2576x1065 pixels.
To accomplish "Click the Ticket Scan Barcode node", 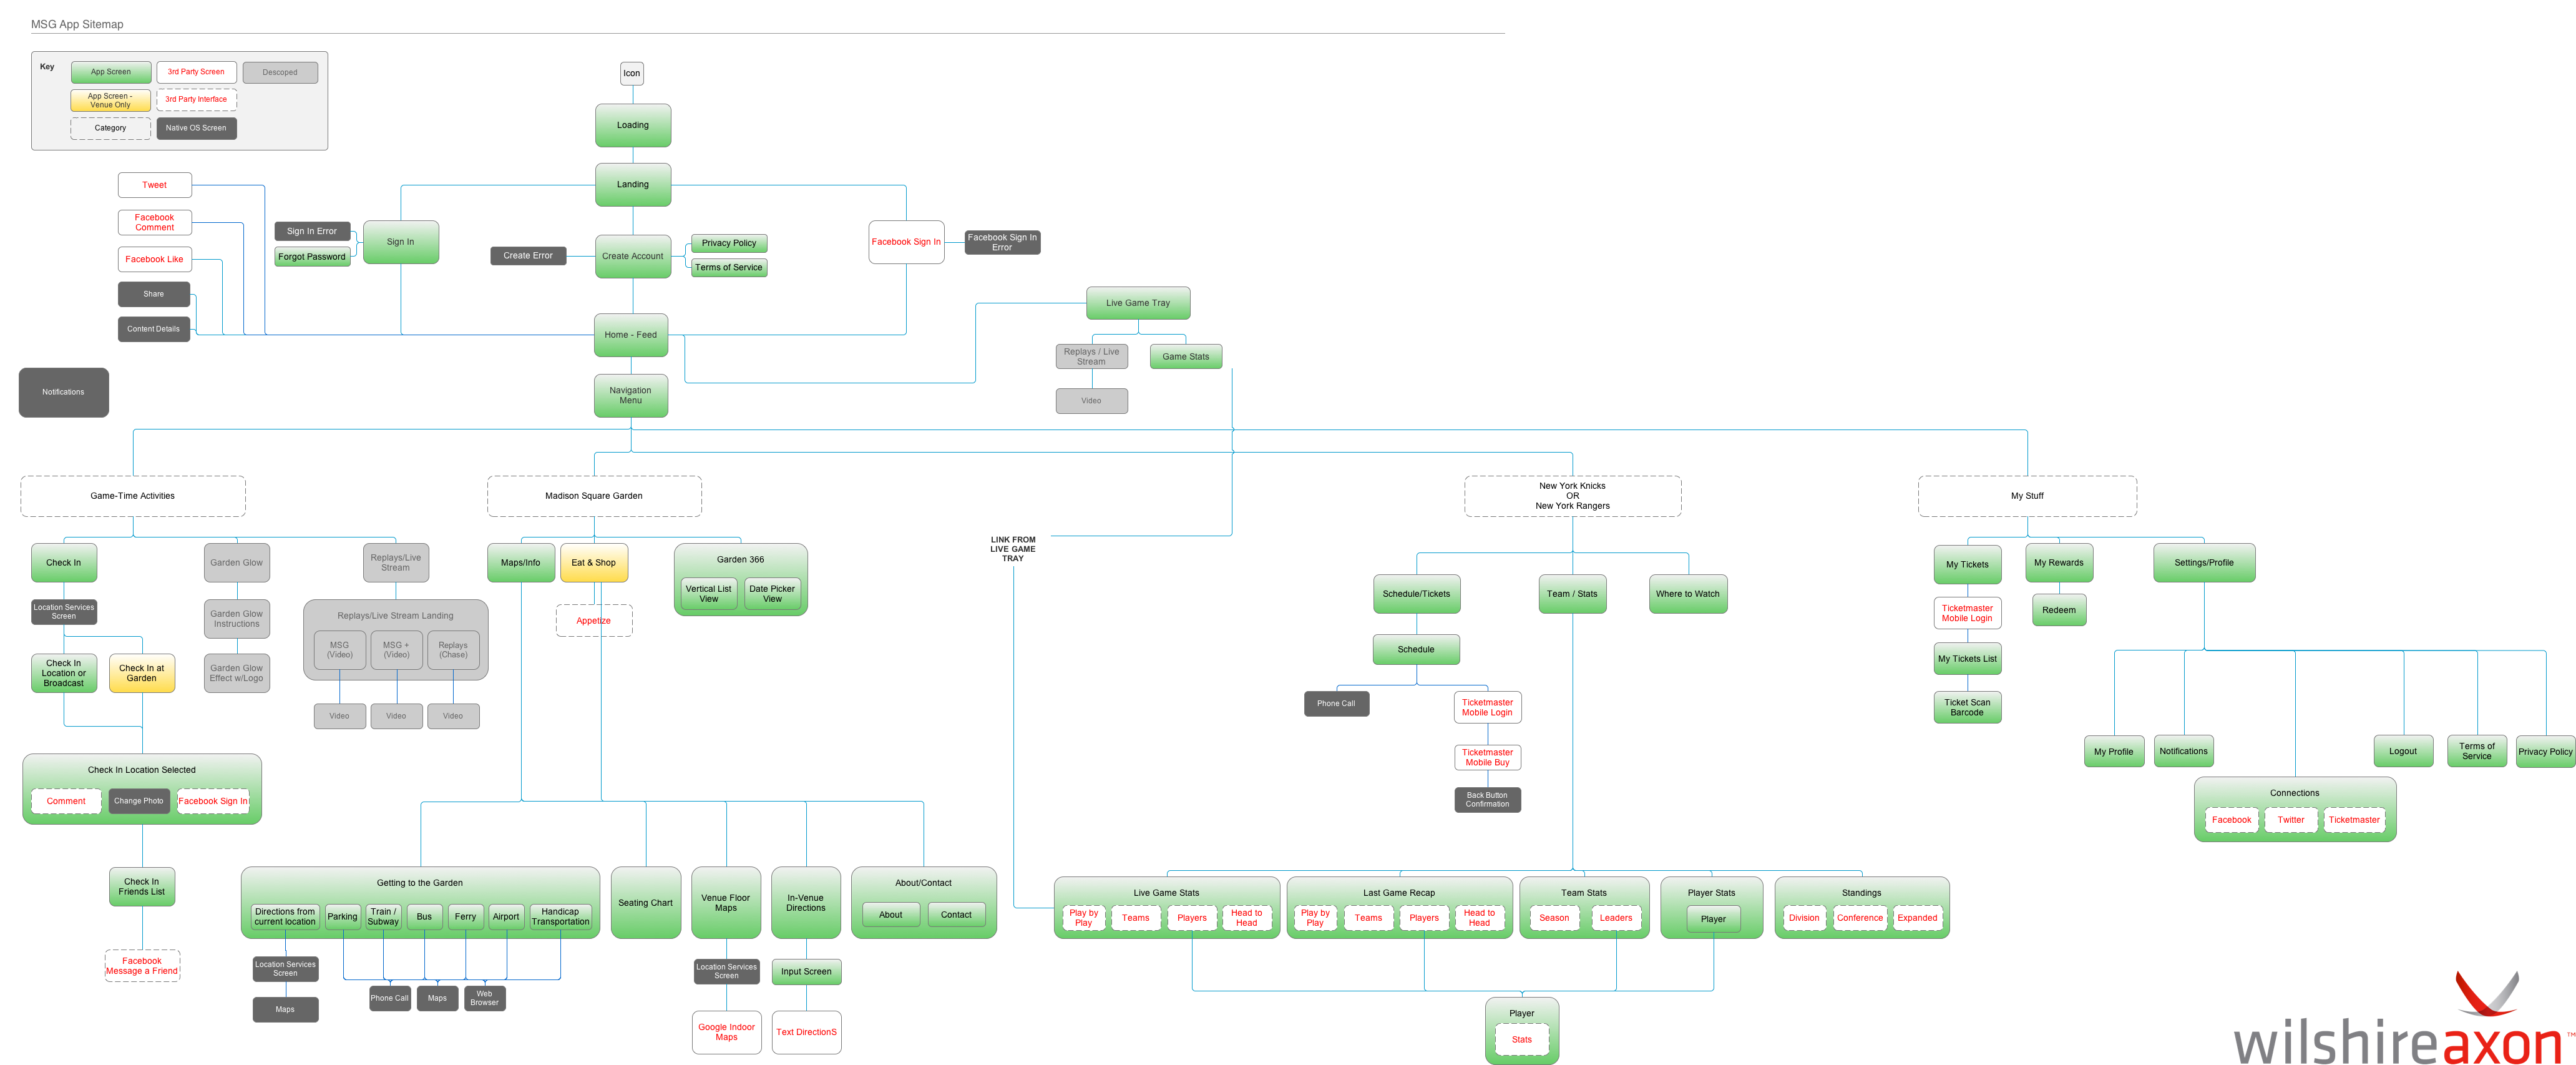I will (1967, 708).
